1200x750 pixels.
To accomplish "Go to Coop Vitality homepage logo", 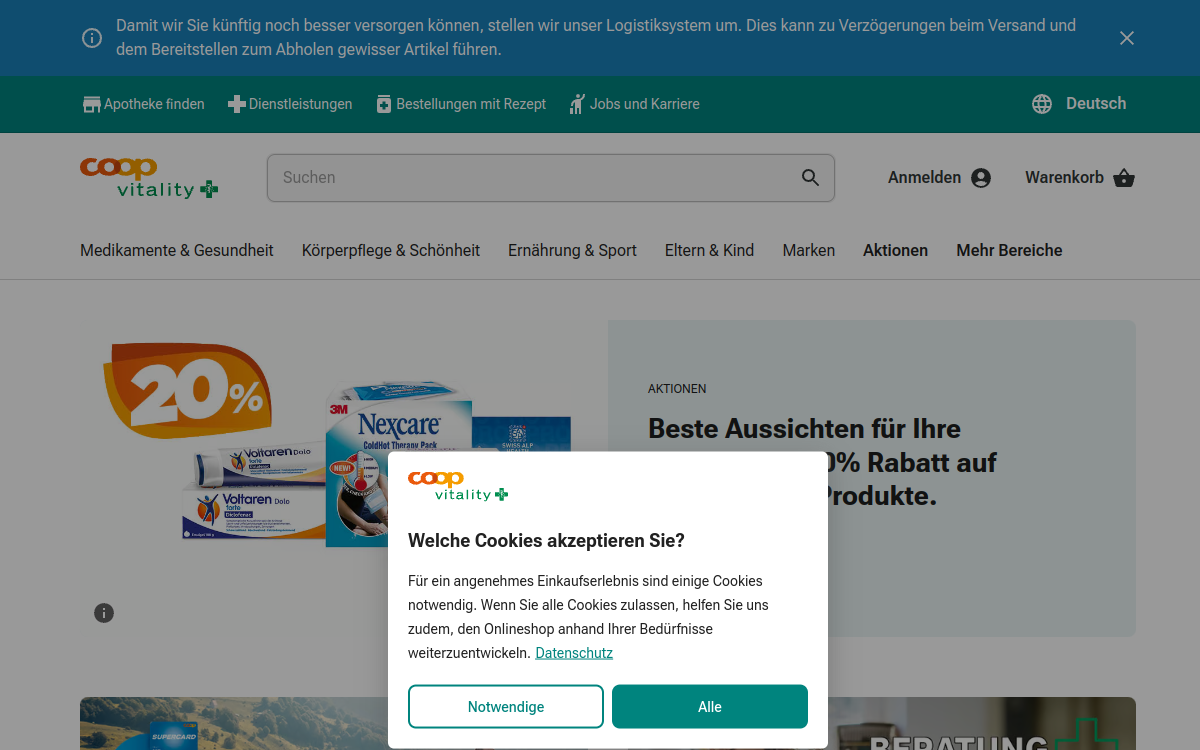I will (149, 177).
